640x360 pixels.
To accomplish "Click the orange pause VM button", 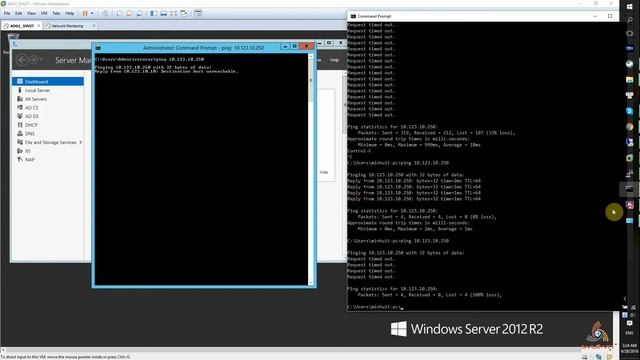I will (85, 13).
